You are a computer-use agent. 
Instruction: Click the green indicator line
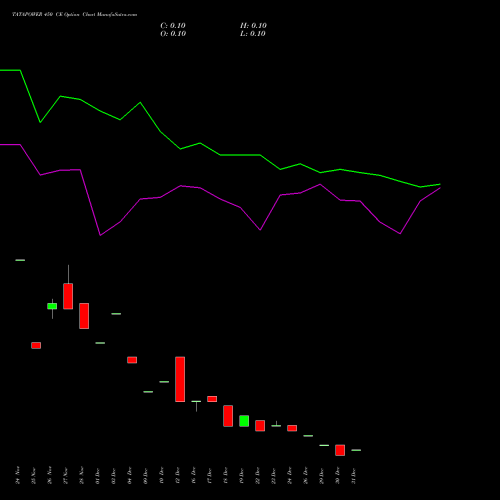click(220, 155)
